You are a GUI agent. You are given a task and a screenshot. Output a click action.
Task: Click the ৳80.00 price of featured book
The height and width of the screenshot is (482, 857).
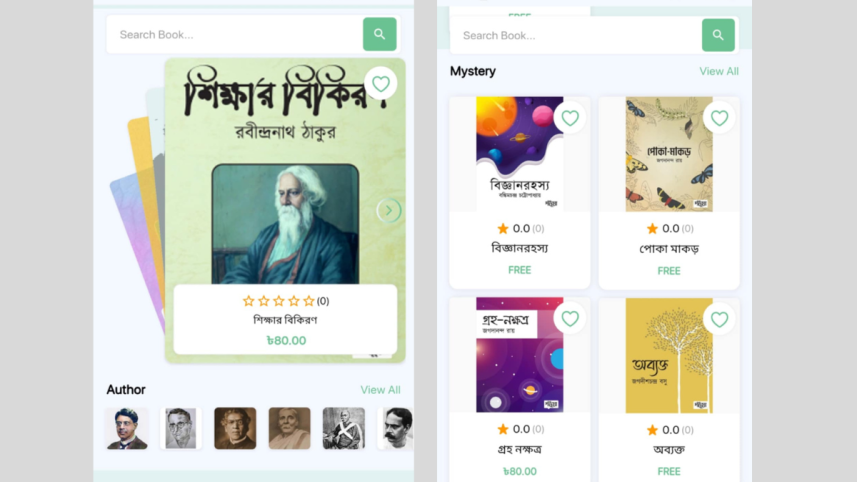click(286, 340)
